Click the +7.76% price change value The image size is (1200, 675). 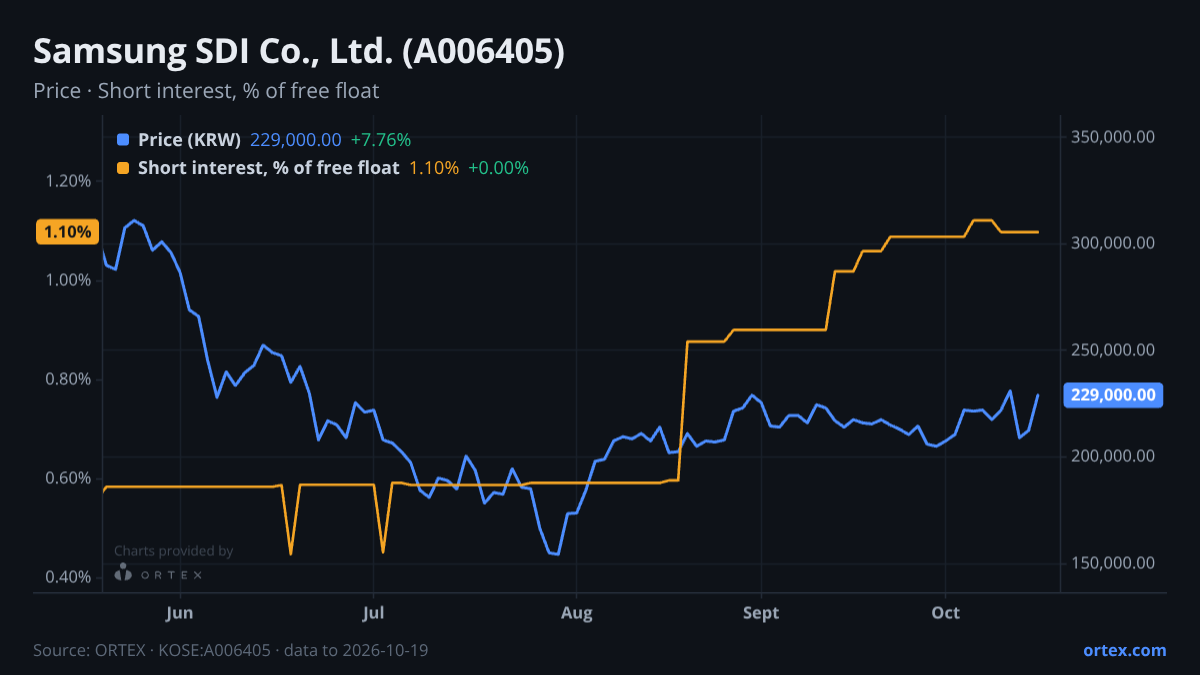pos(380,140)
